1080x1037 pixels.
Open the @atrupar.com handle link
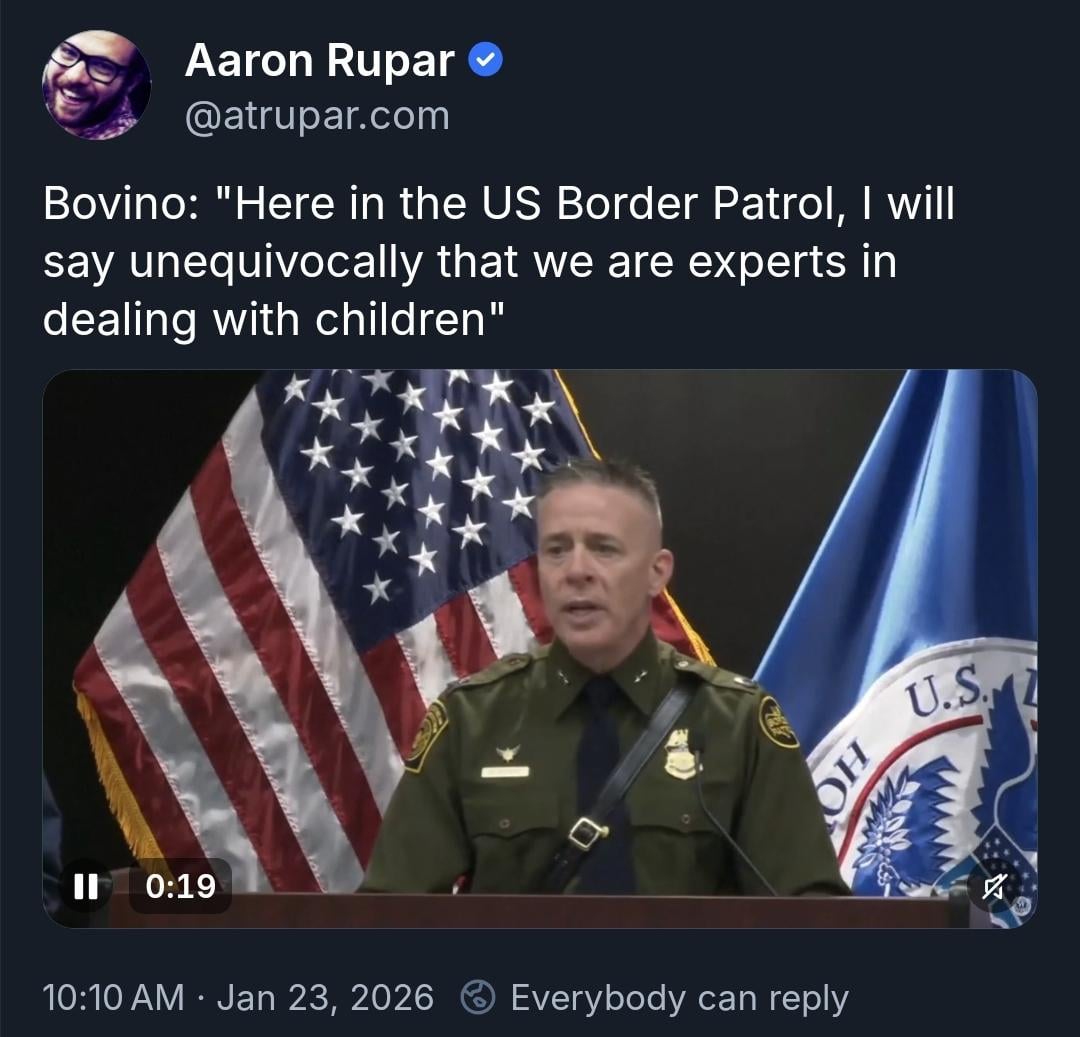317,116
